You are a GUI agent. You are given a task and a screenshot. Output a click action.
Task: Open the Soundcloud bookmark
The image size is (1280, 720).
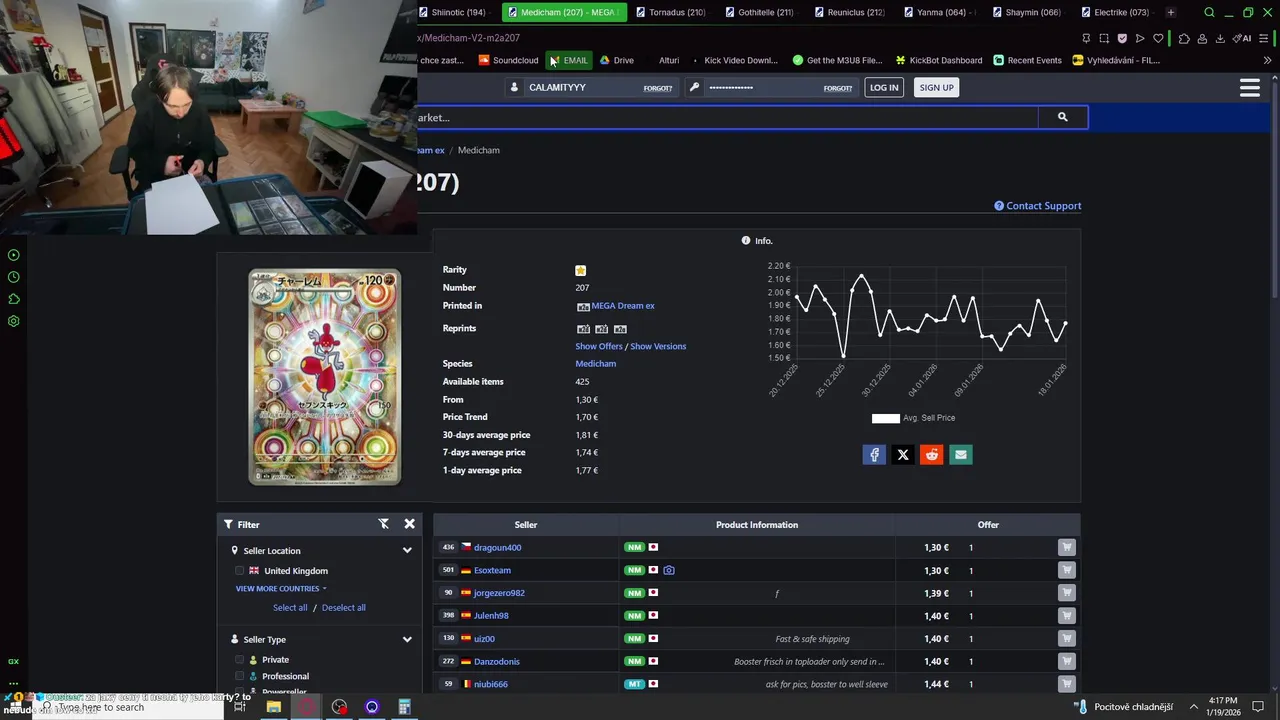click(508, 60)
